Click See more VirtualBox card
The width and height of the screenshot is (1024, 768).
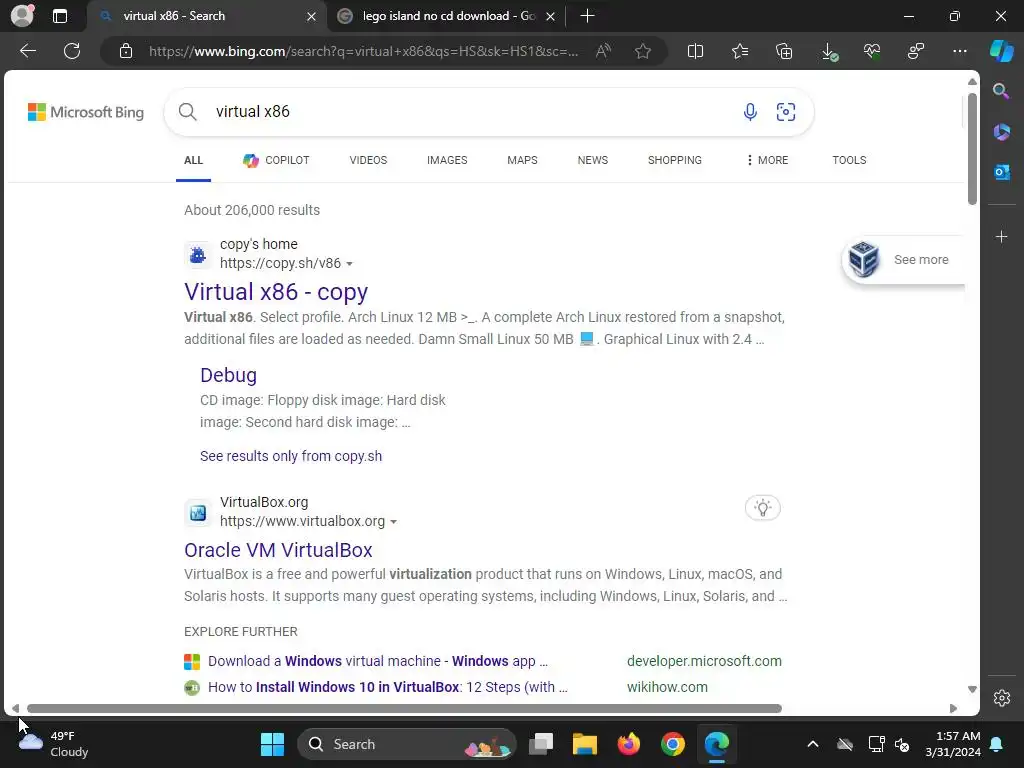click(903, 259)
